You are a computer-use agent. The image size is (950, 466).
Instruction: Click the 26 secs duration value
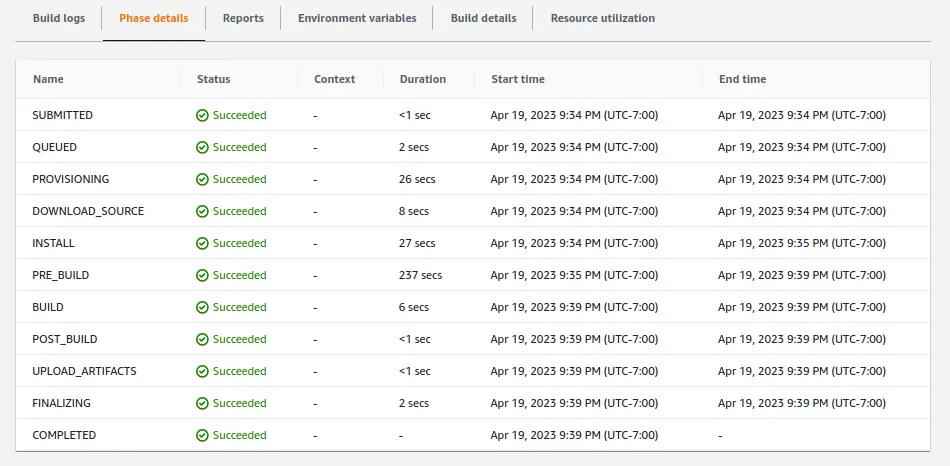[417, 179]
